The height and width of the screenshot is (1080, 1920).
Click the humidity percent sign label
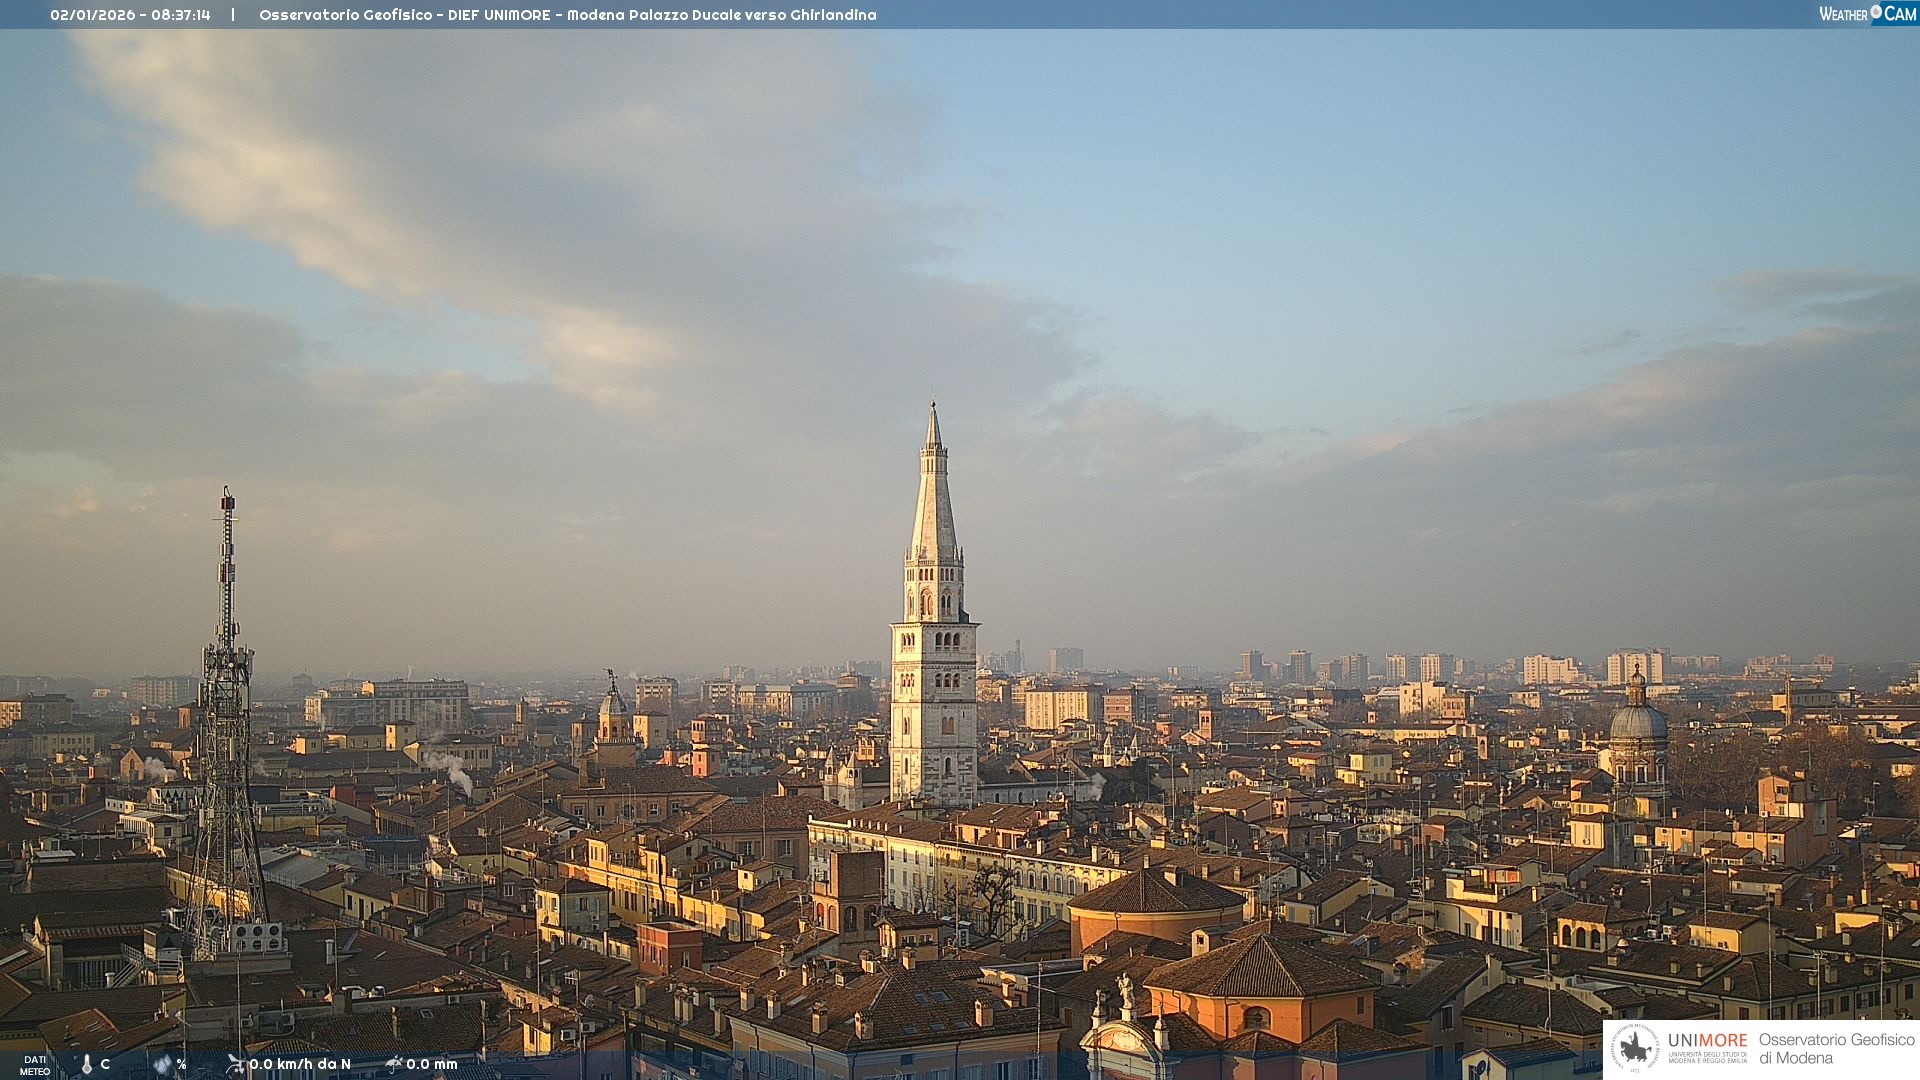181,1064
